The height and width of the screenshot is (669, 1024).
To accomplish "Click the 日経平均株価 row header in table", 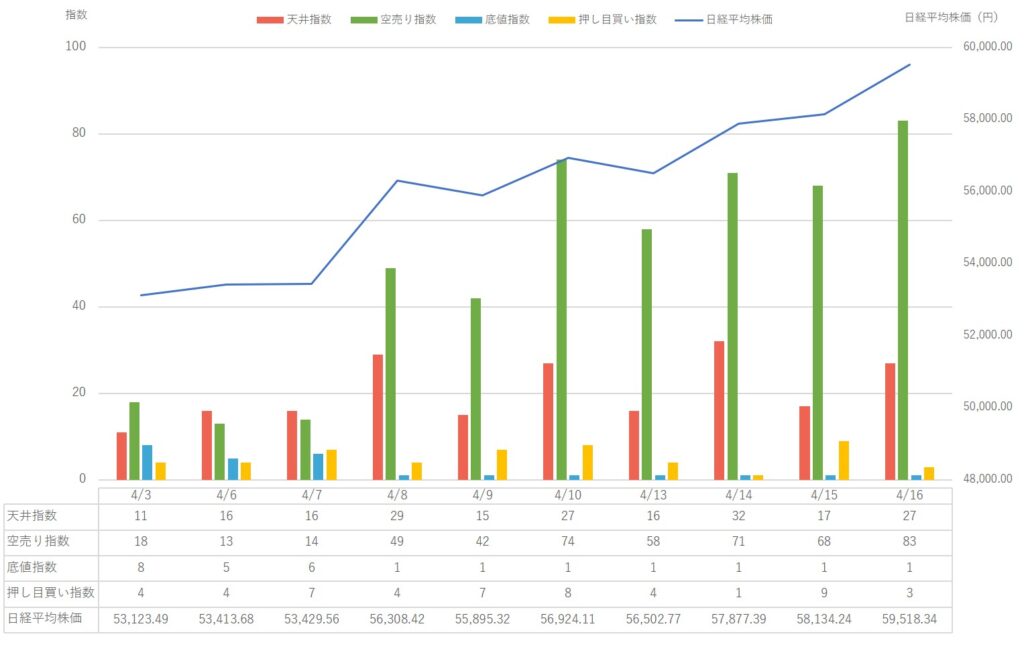I will [41, 619].
